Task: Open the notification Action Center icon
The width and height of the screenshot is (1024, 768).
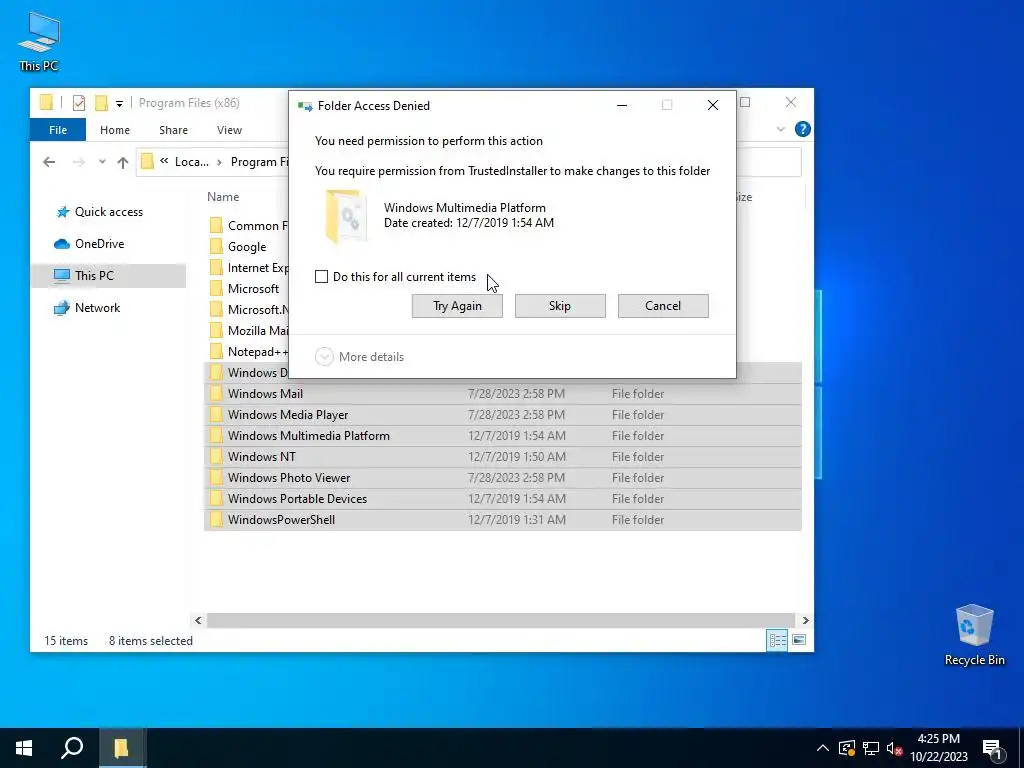Action: pyautogui.click(x=992, y=748)
